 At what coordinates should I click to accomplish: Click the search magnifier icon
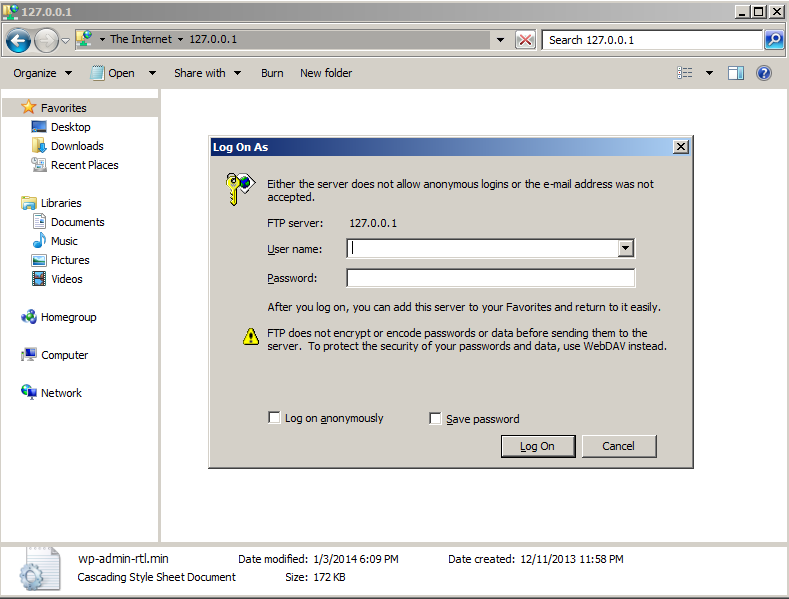(x=773, y=40)
